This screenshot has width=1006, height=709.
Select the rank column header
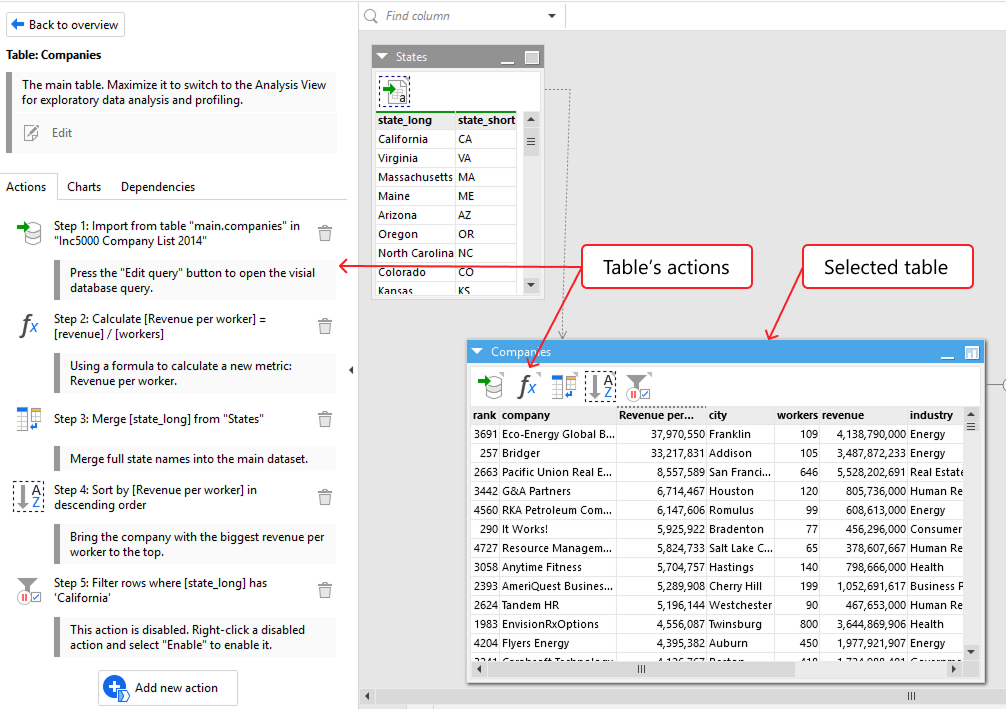pyautogui.click(x=484, y=415)
